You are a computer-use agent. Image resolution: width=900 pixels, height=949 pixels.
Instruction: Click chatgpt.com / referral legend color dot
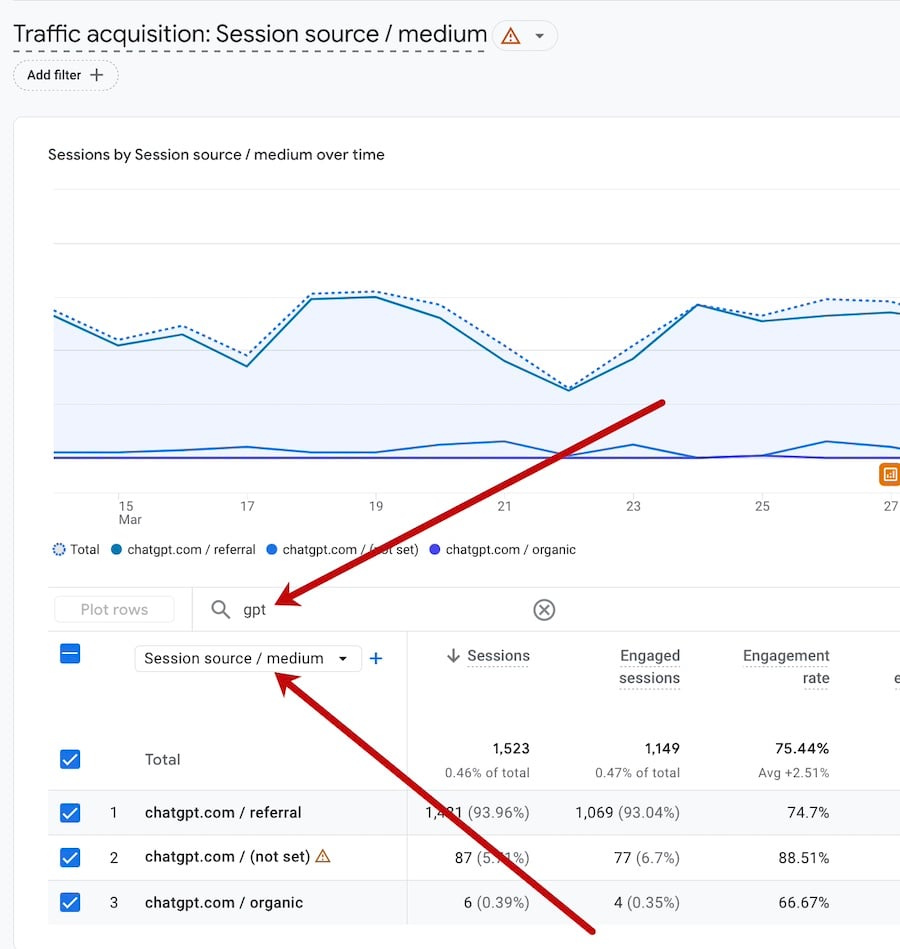[x=117, y=550]
